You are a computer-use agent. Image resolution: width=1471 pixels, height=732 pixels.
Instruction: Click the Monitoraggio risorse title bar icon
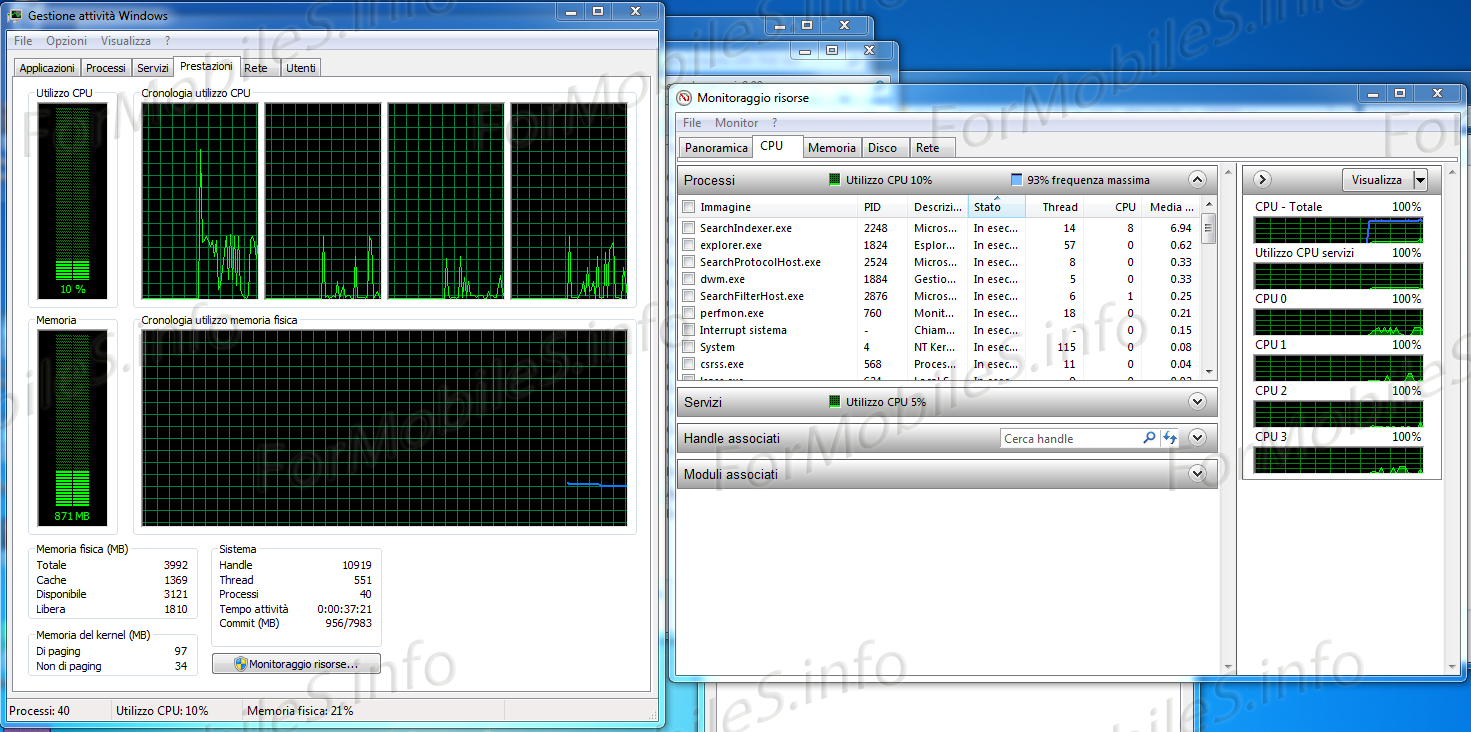[x=684, y=98]
